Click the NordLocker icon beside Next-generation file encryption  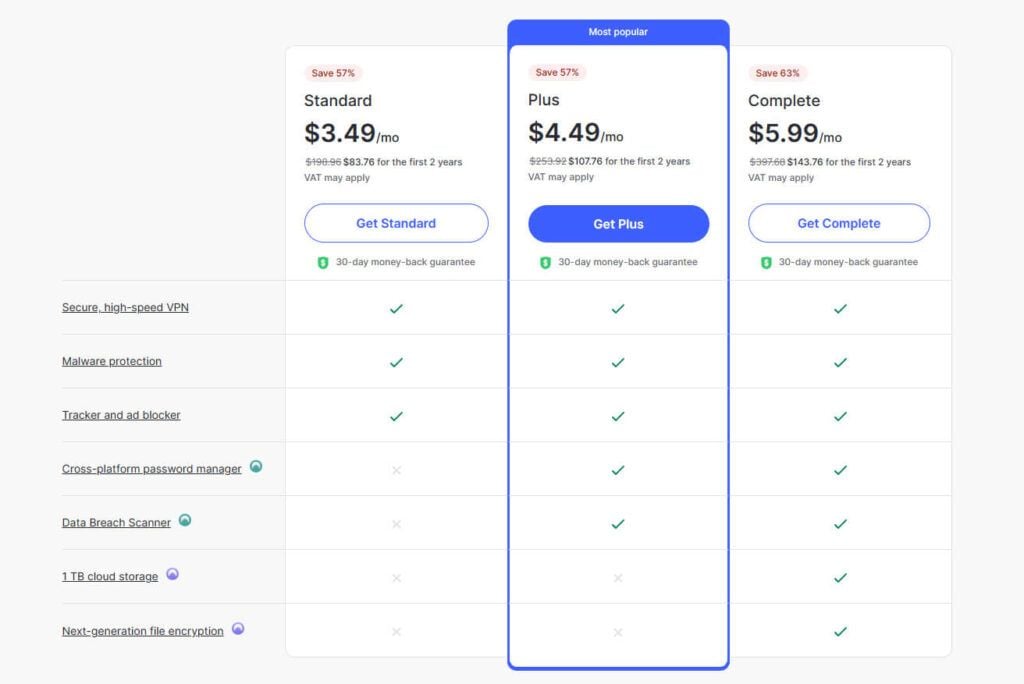238,629
